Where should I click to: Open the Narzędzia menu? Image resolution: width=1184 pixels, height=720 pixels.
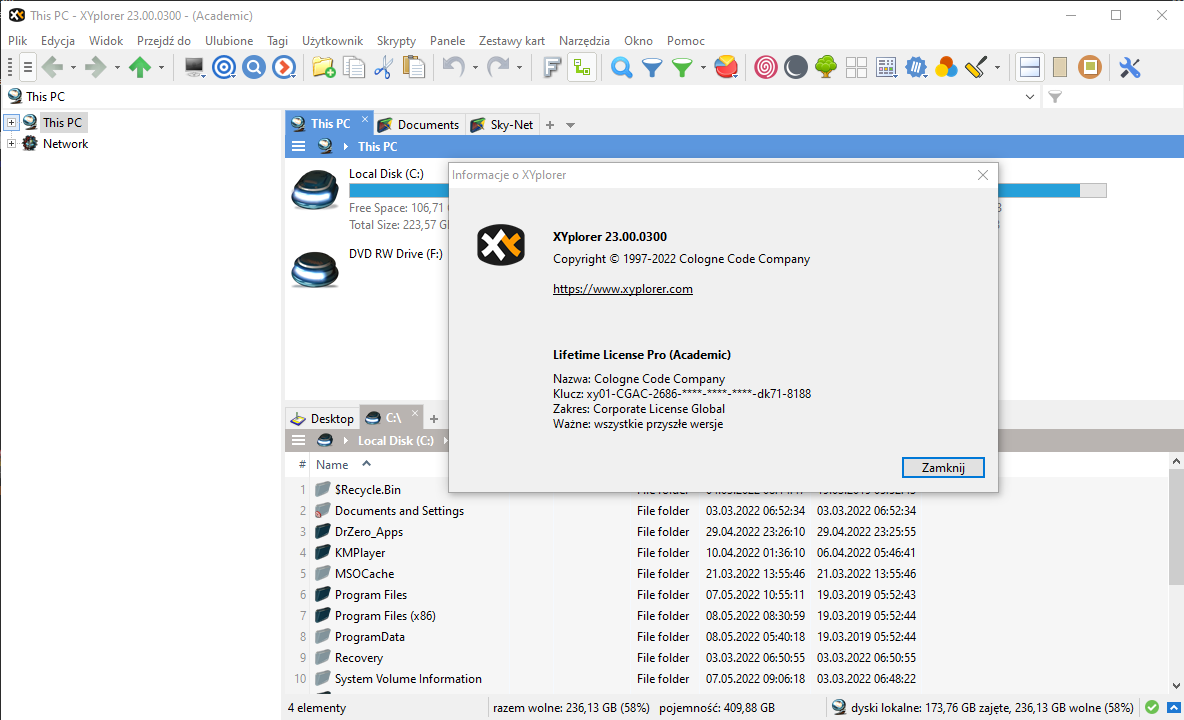[x=584, y=41]
